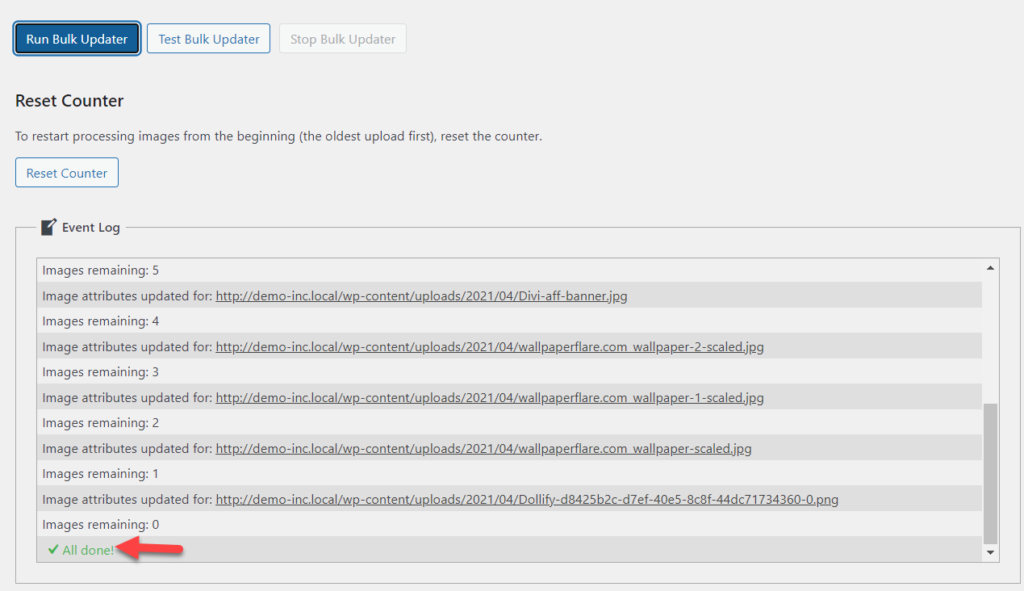
Task: Click the event log scroll down arrow
Action: point(990,552)
